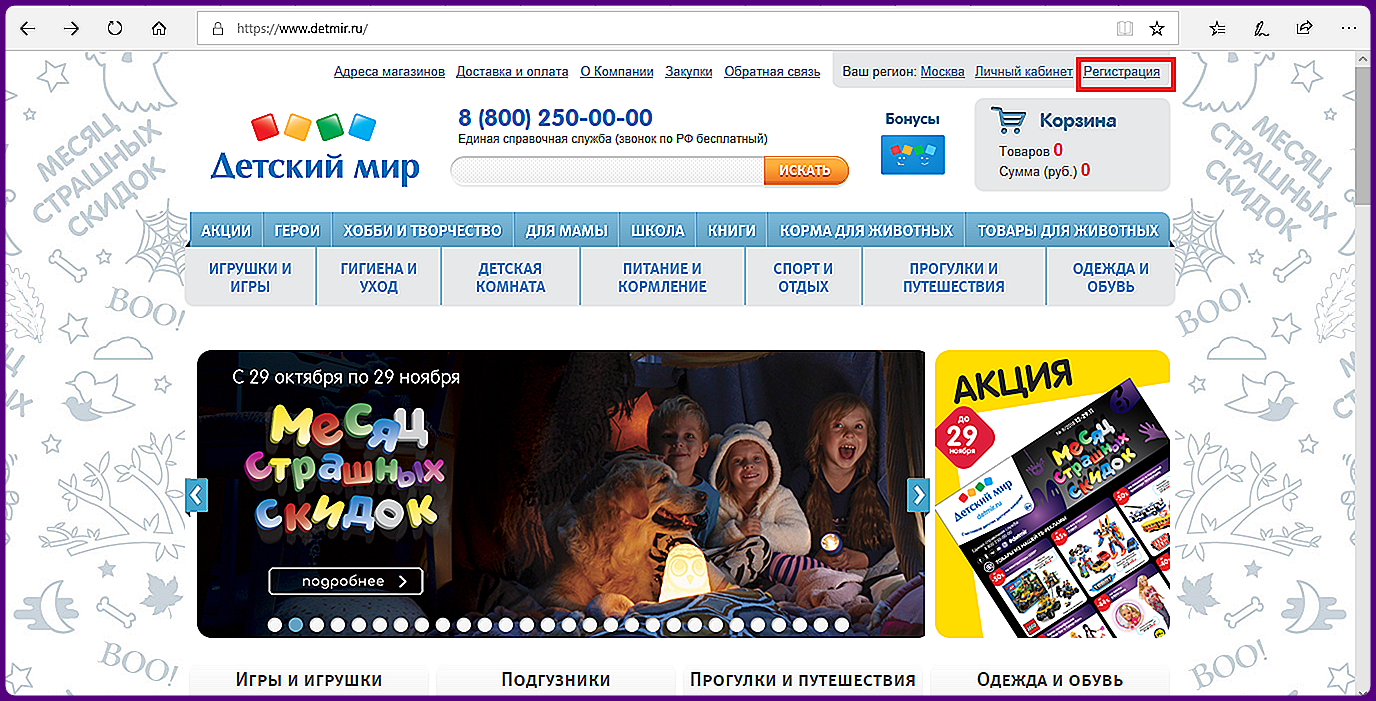
Task: Click the Регистрация link
Action: point(1122,72)
